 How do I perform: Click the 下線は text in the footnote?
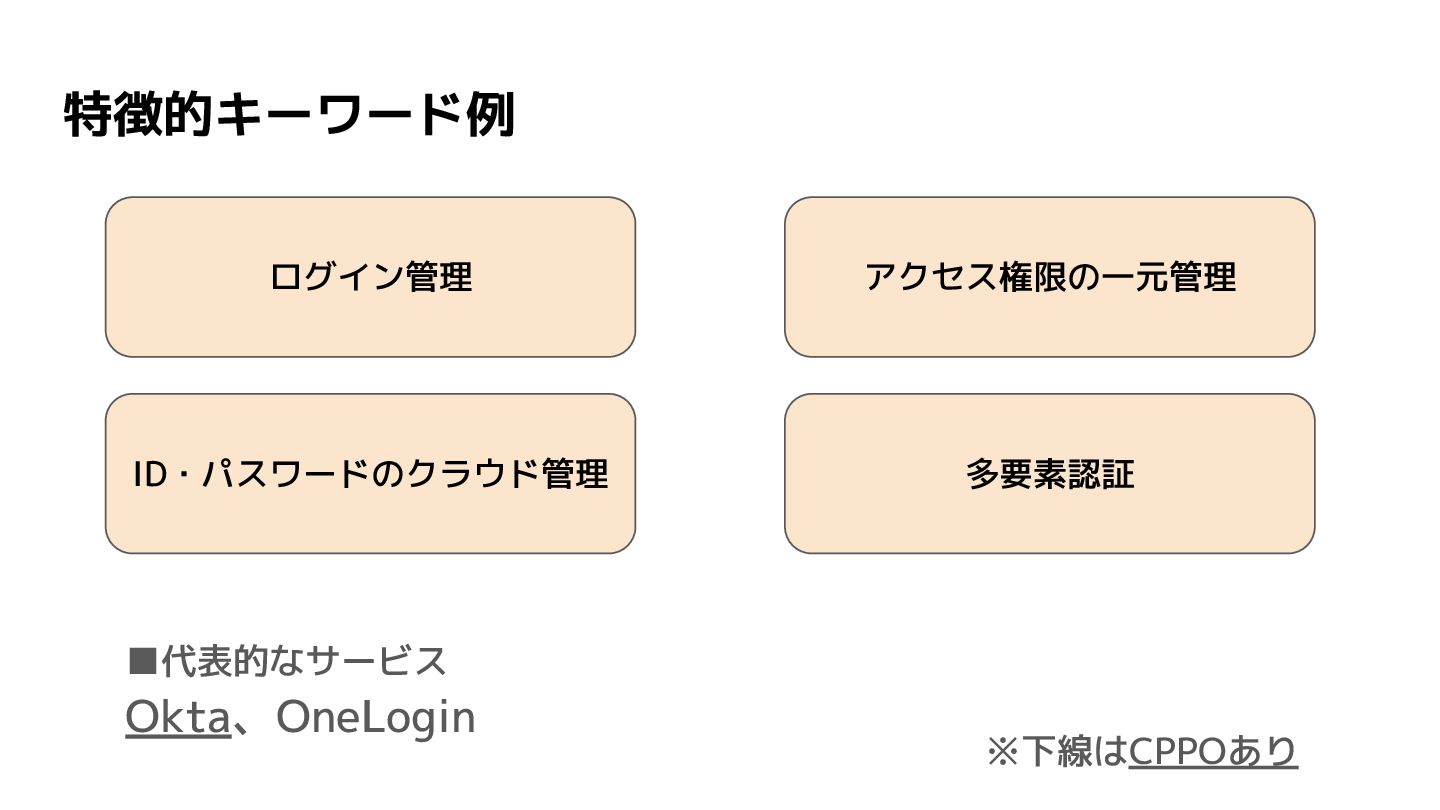1074,752
